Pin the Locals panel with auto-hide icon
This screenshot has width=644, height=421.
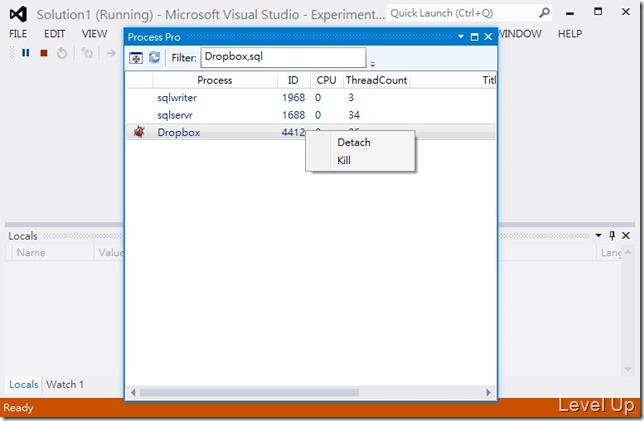coord(612,235)
